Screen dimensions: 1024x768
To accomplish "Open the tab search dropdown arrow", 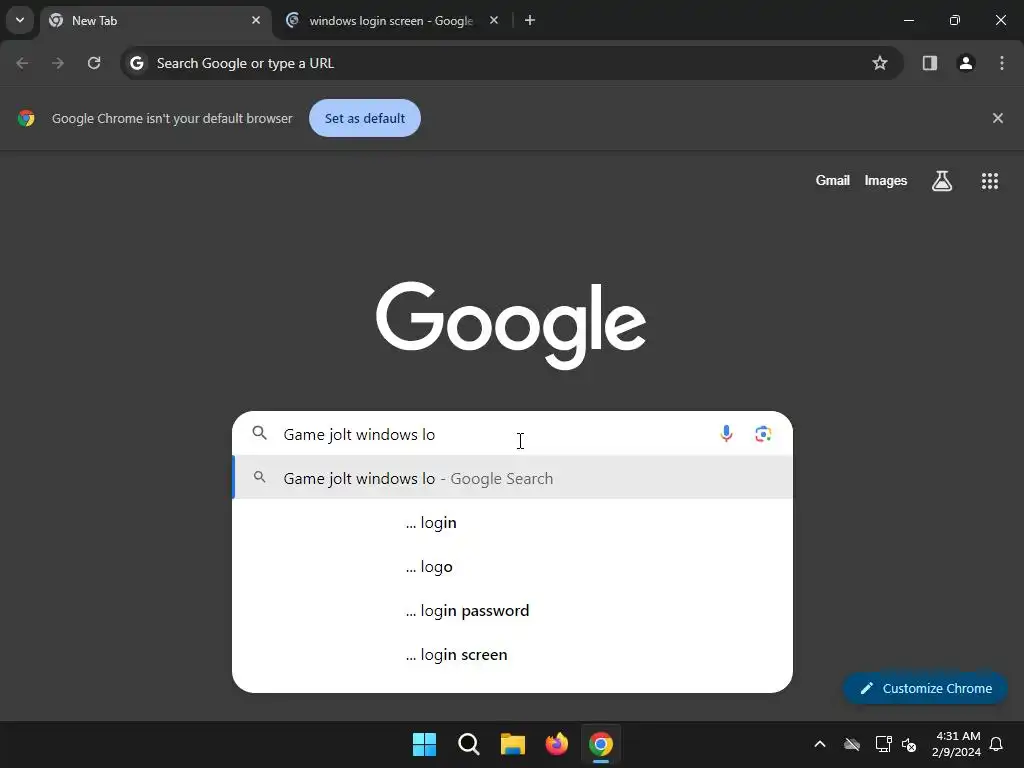I will 20,20.
